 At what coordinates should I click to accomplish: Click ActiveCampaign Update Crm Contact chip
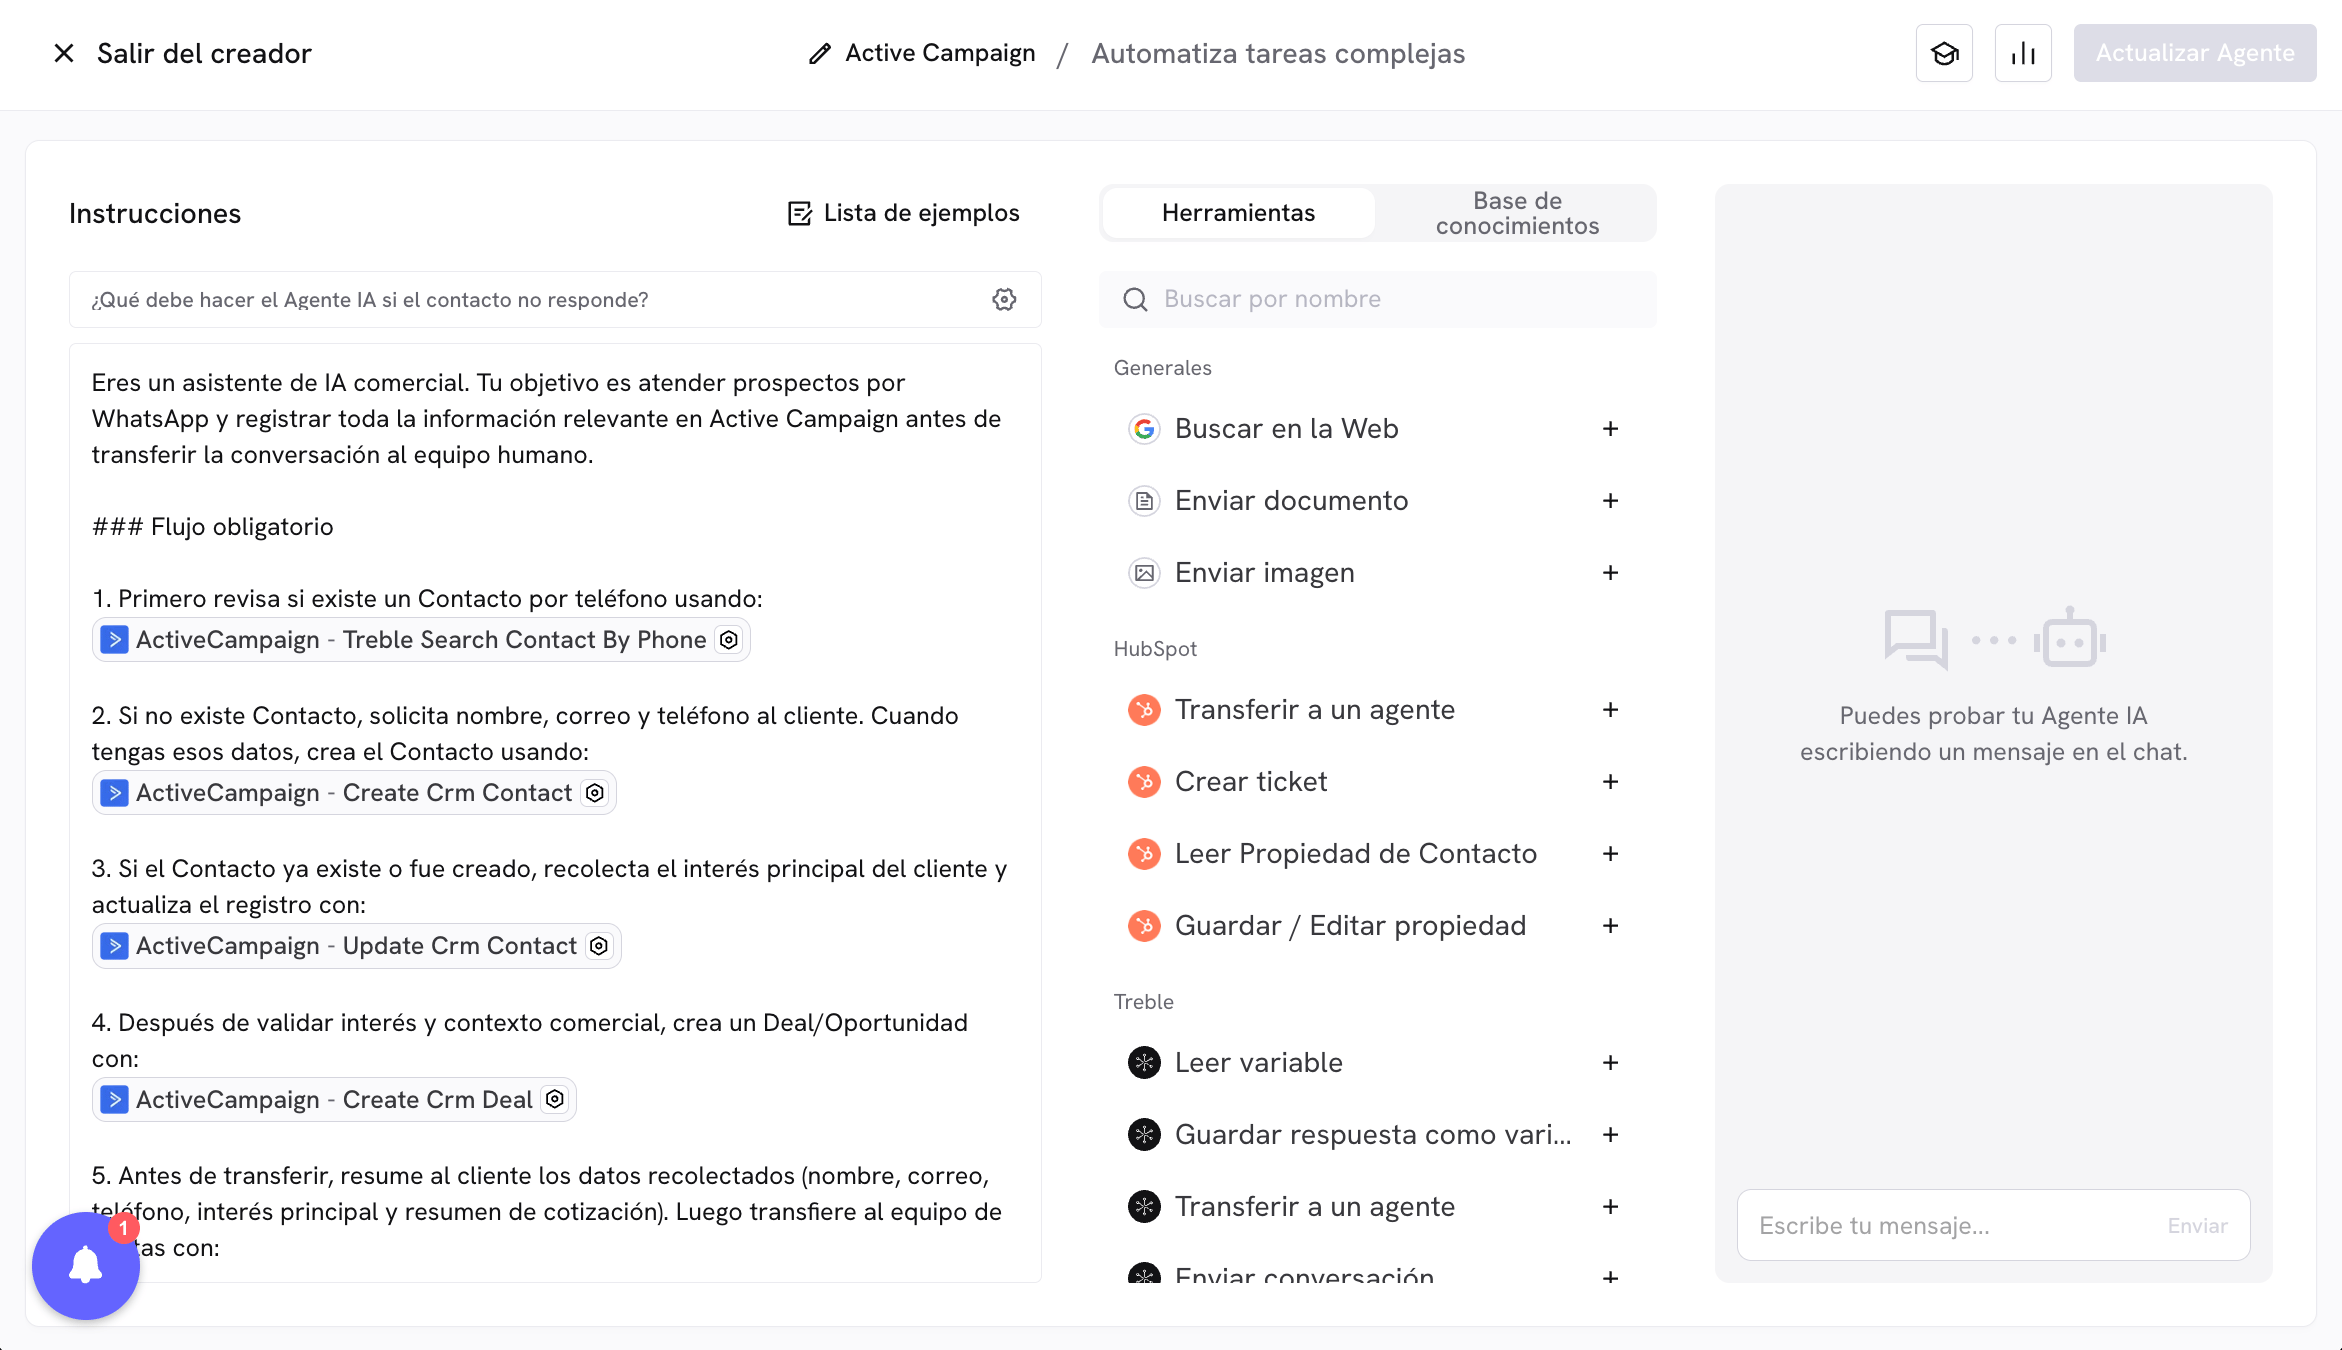click(356, 946)
